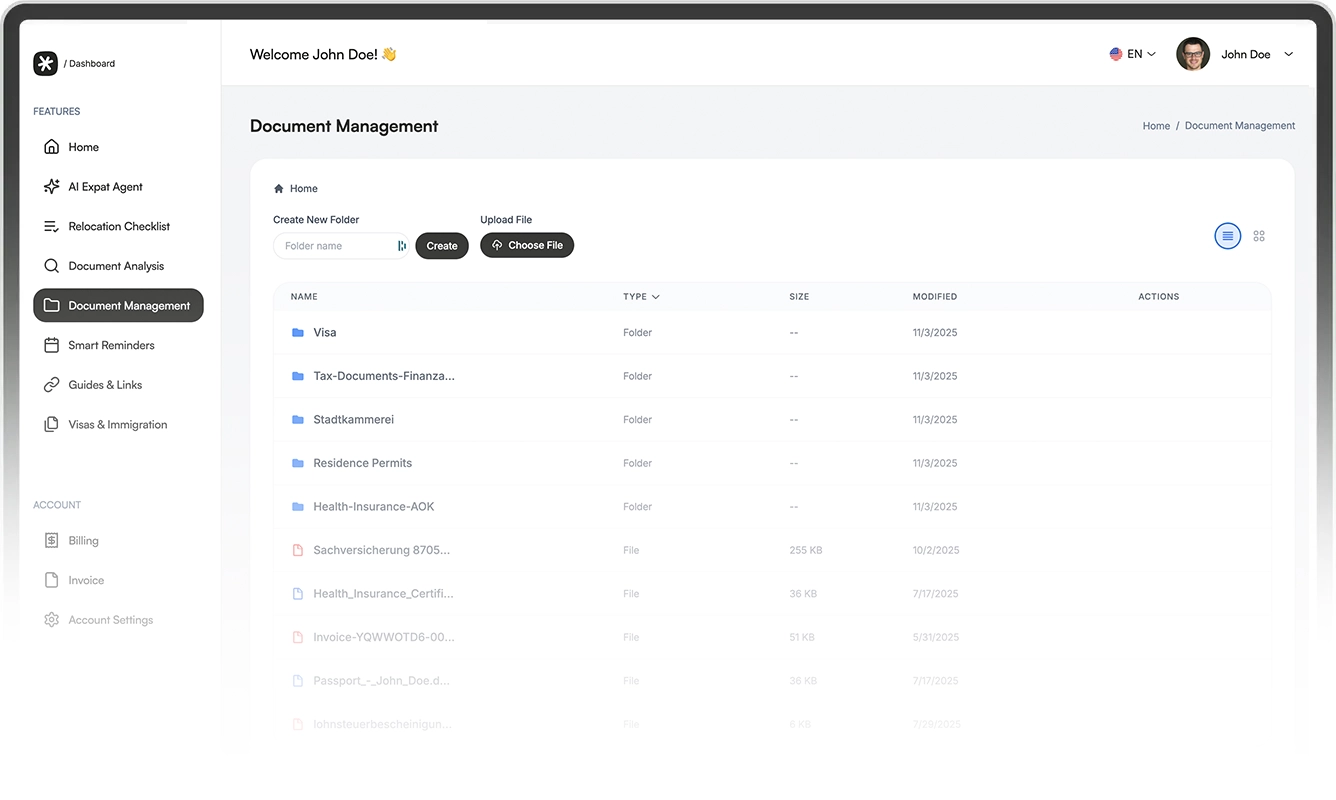The height and width of the screenshot is (800, 1336).
Task: Open the EN language dropdown
Action: (x=1133, y=54)
